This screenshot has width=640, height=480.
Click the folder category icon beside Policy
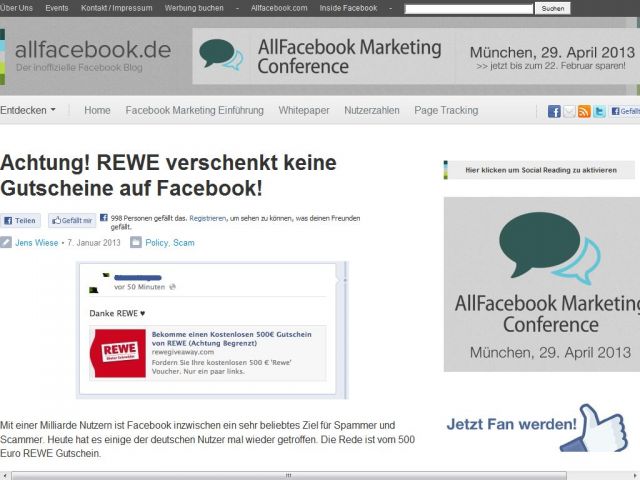pos(136,242)
